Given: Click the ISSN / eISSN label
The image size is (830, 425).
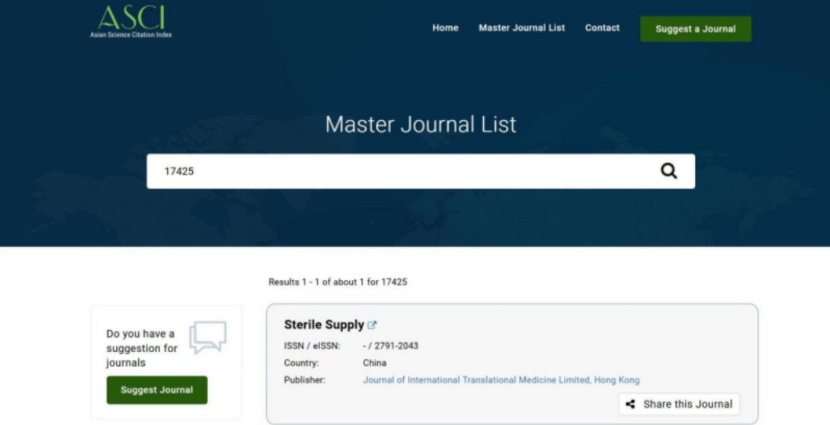Looking at the screenshot, I should coord(312,346).
